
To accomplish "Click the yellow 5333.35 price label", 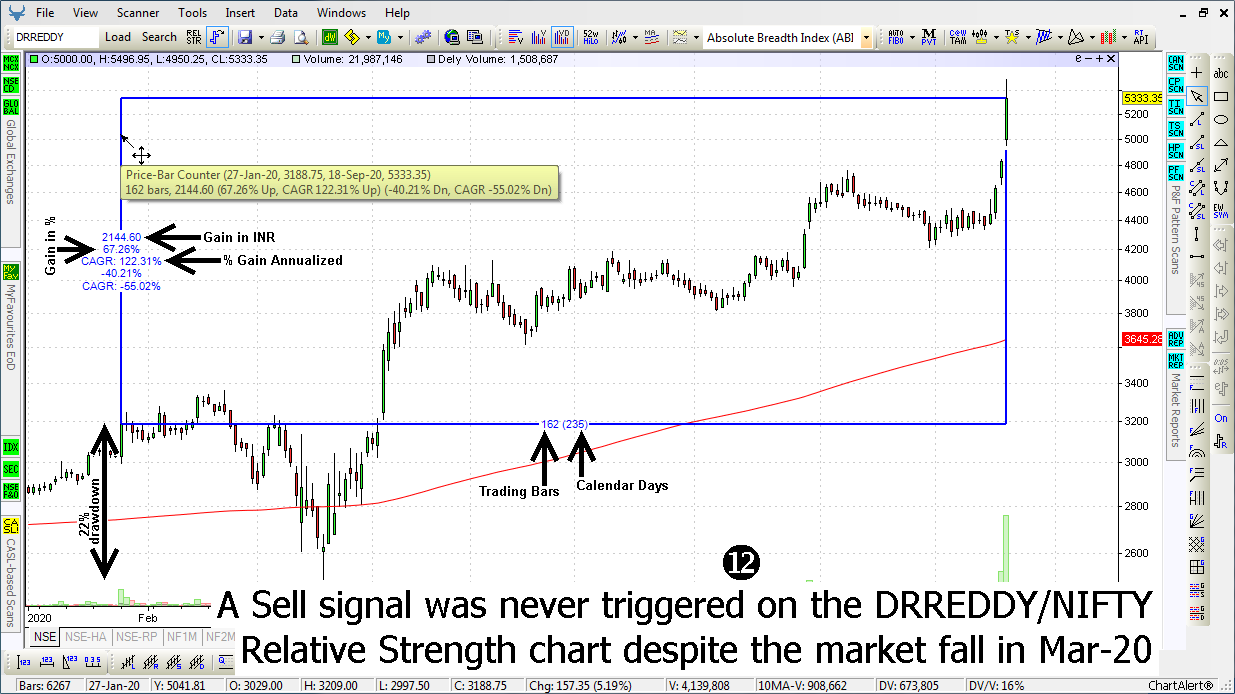I will pos(1142,98).
